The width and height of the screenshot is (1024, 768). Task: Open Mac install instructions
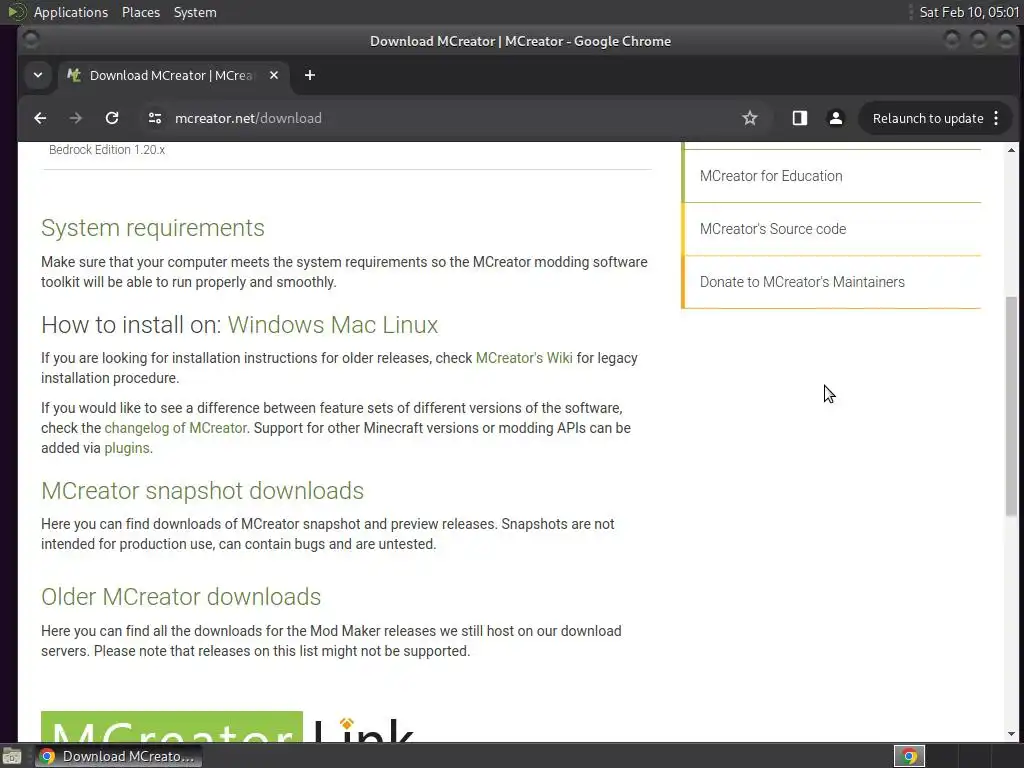pos(353,325)
